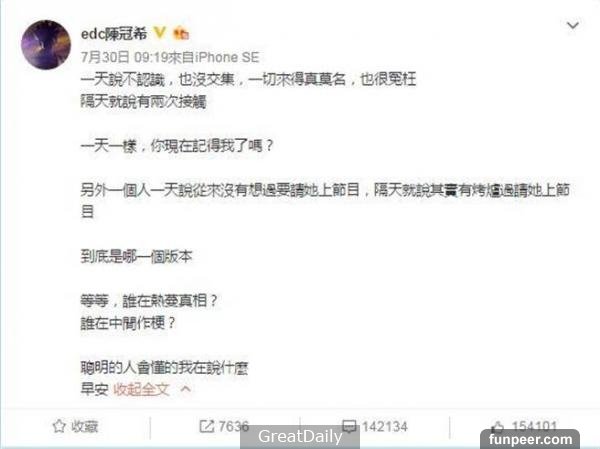
Task: Click the edc陳冠希 profile avatar
Action: [x=46, y=45]
